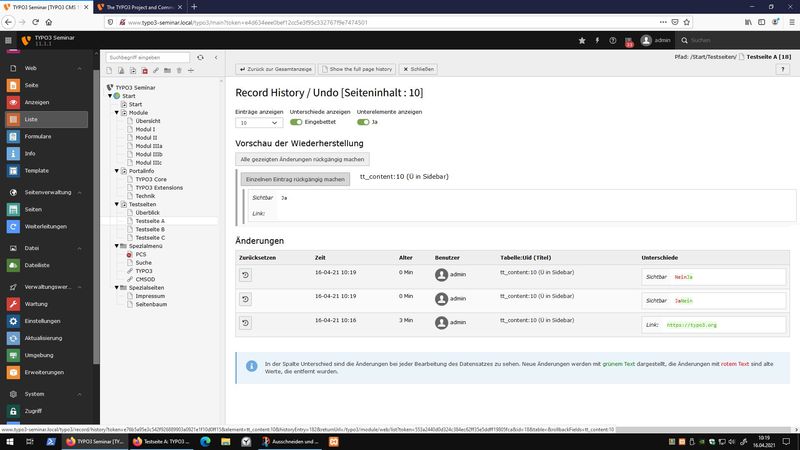Switch to The TYPO3 Project browser tab
Screen dimensions: 800x450
point(140,7)
